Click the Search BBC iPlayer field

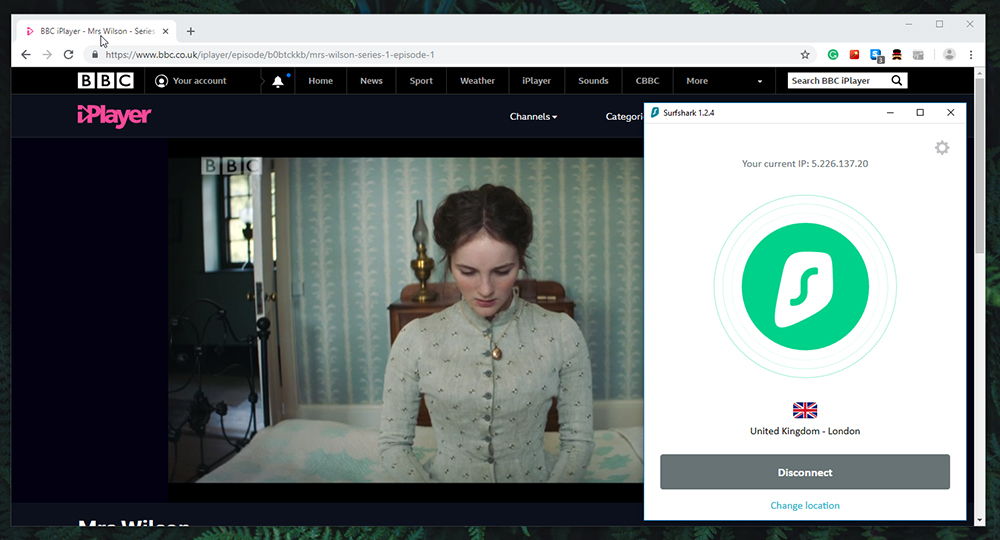pyautogui.click(x=835, y=80)
